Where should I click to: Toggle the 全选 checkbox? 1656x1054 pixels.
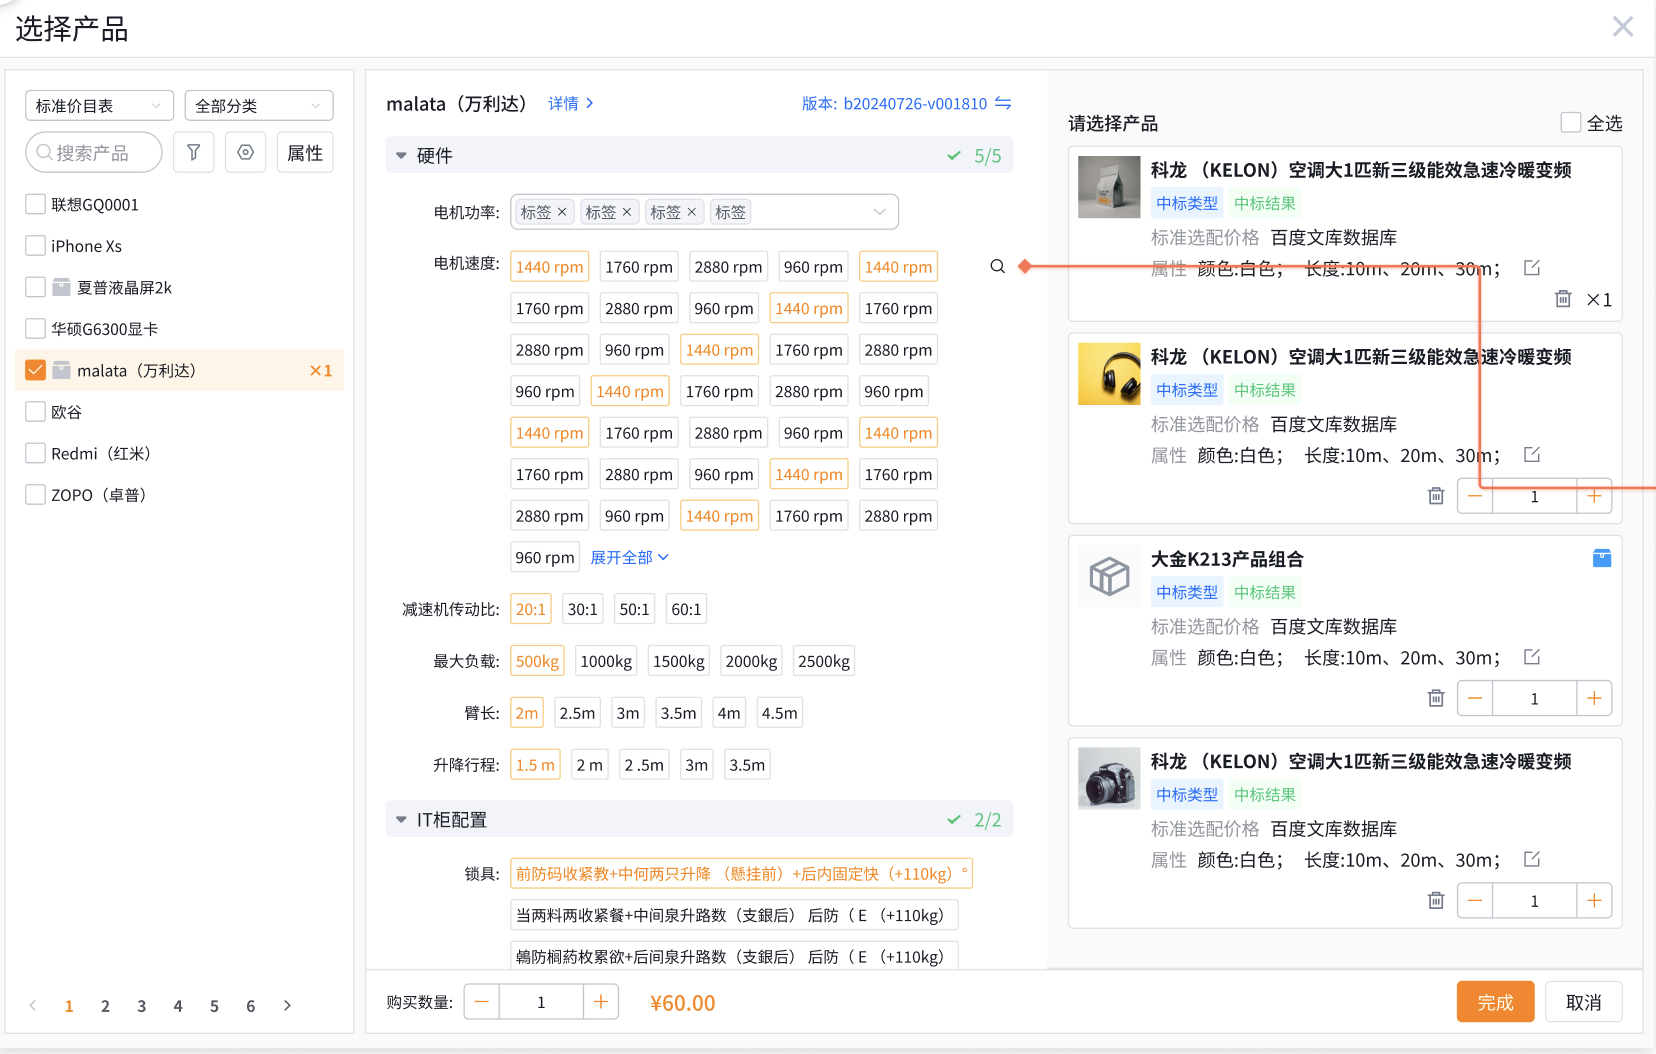click(x=1571, y=122)
